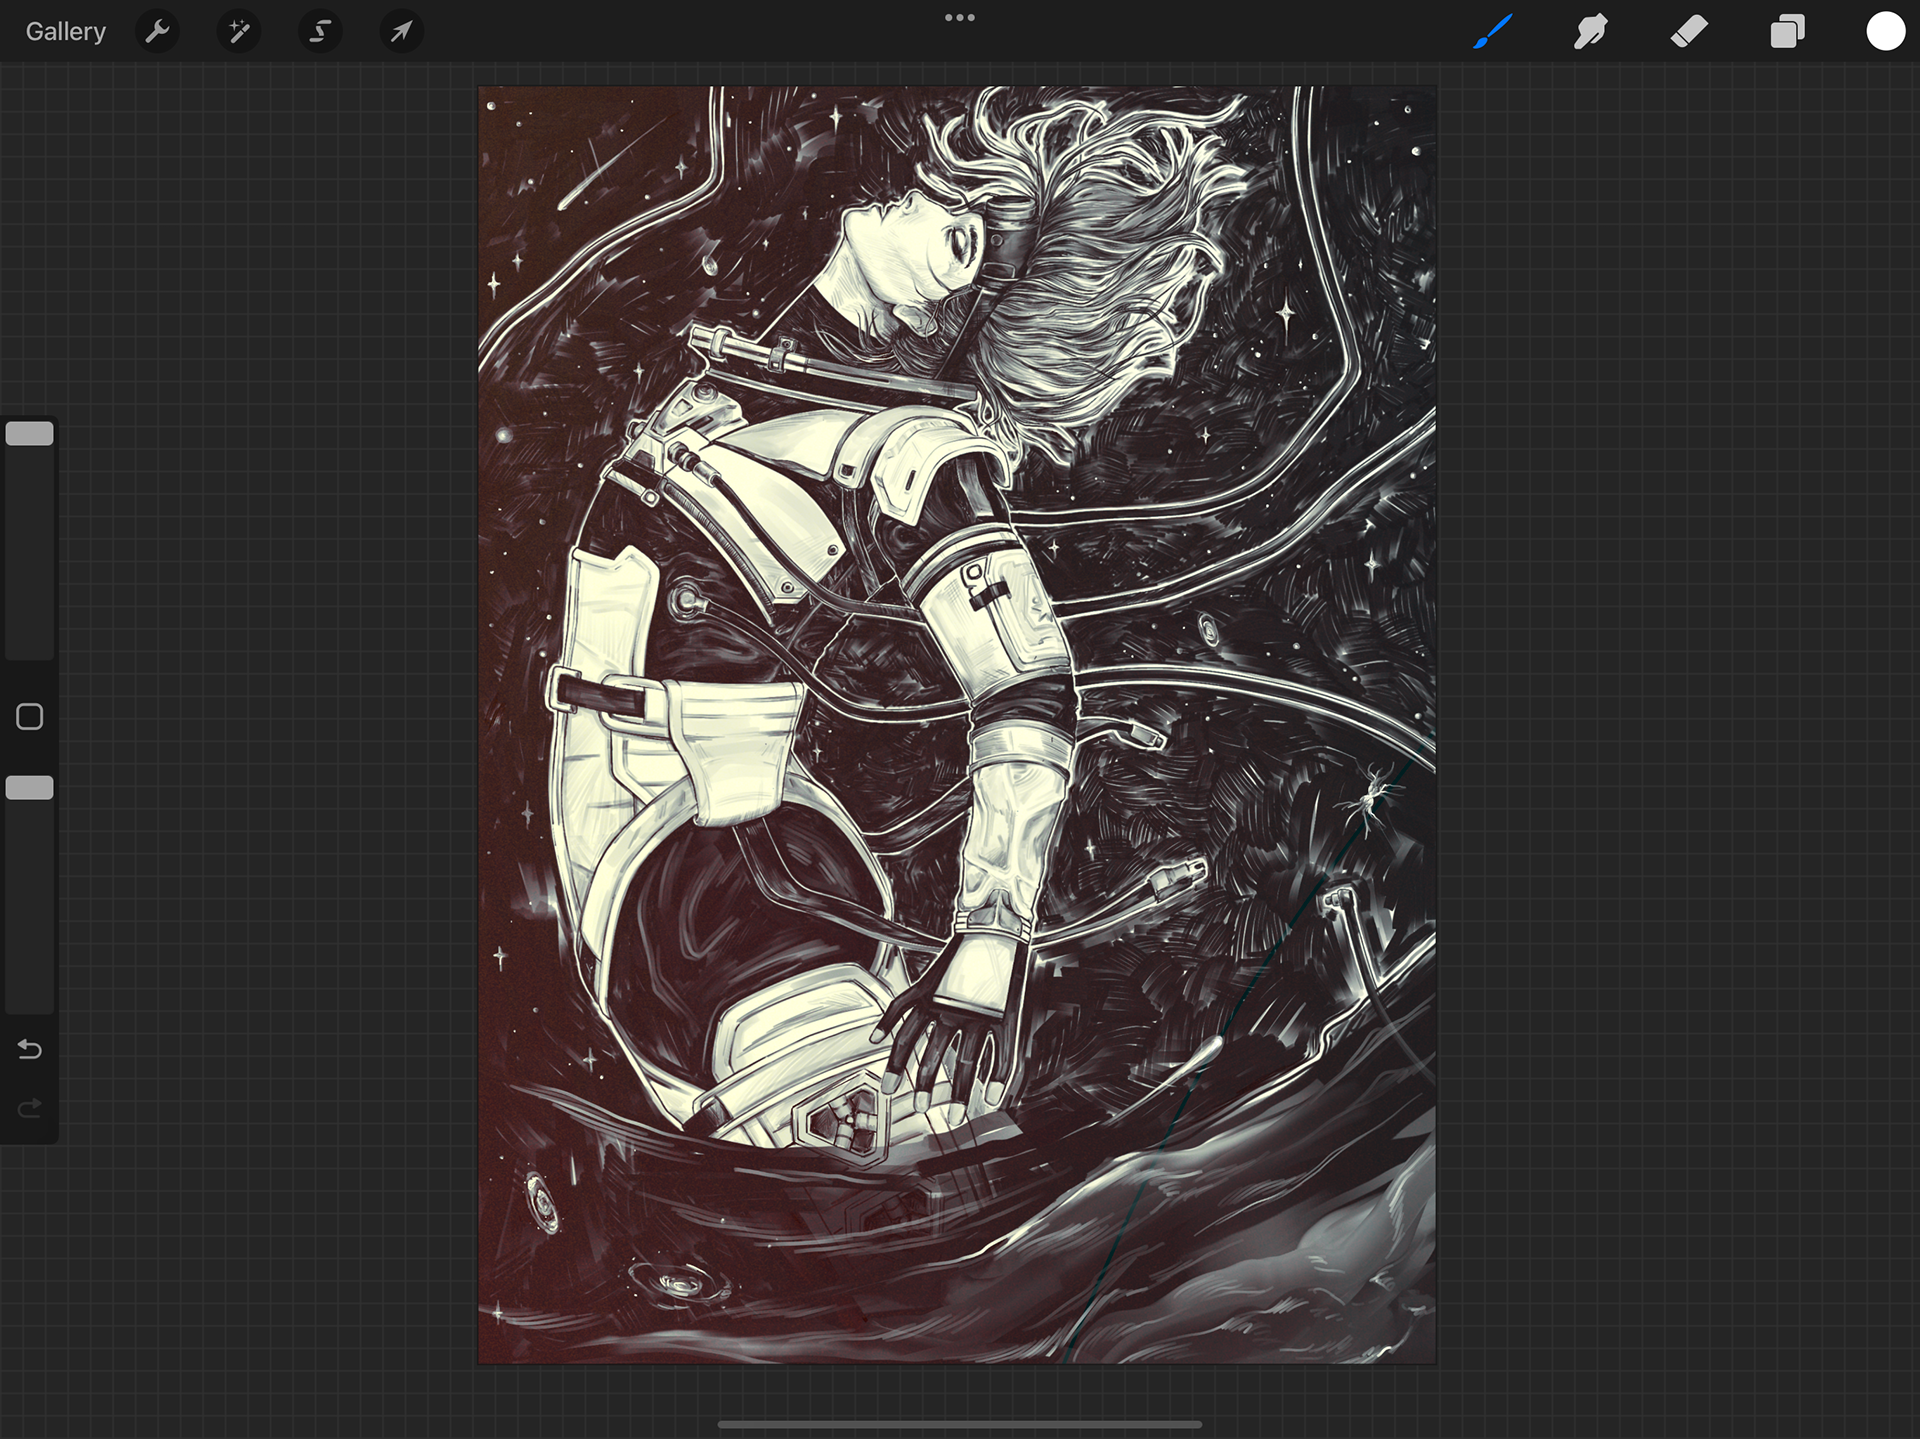Screen dimensions: 1920x1439
Task: Tap the white active color circle
Action: coord(1885,32)
